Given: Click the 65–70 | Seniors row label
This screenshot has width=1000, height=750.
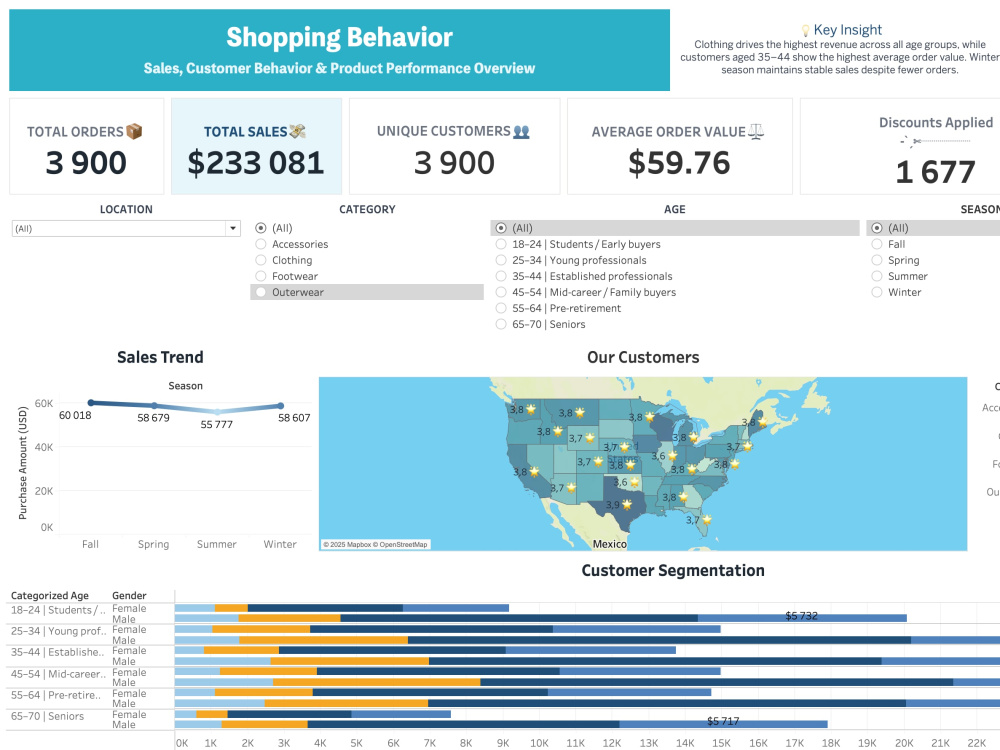Looking at the screenshot, I should coord(47,716).
